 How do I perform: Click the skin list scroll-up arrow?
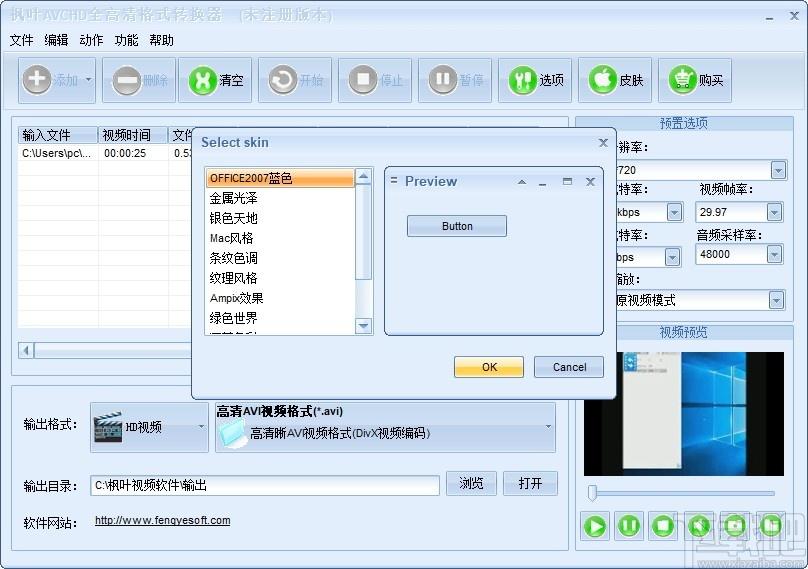(x=363, y=177)
